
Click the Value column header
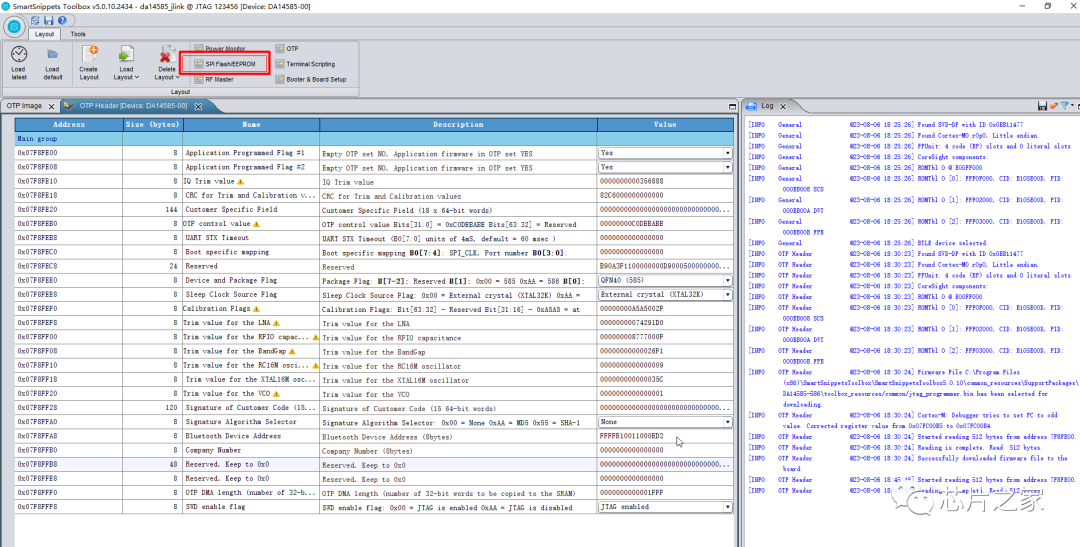coord(665,125)
